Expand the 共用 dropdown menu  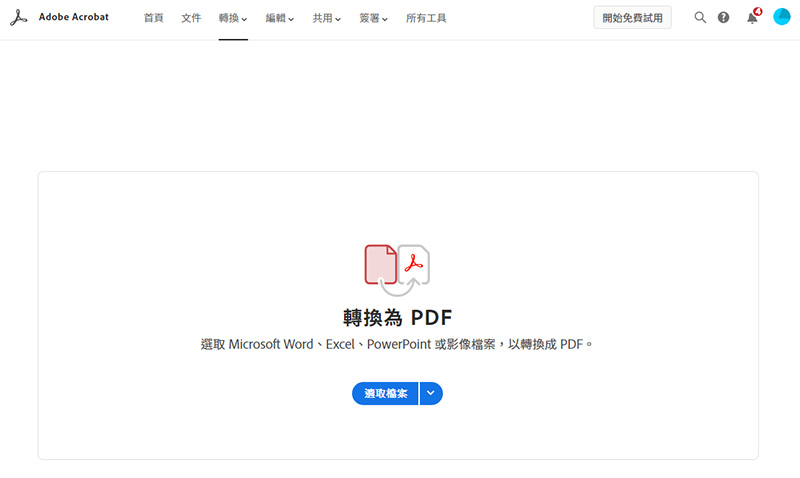(327, 18)
